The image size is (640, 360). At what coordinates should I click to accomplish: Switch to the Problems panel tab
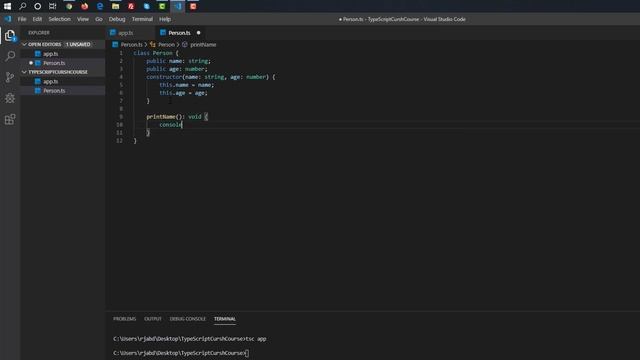tap(124, 319)
